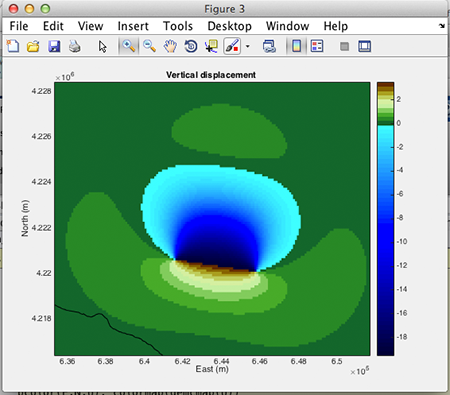Click the colorbar tick label -10
The width and height of the screenshot is (450, 395).
[402, 241]
